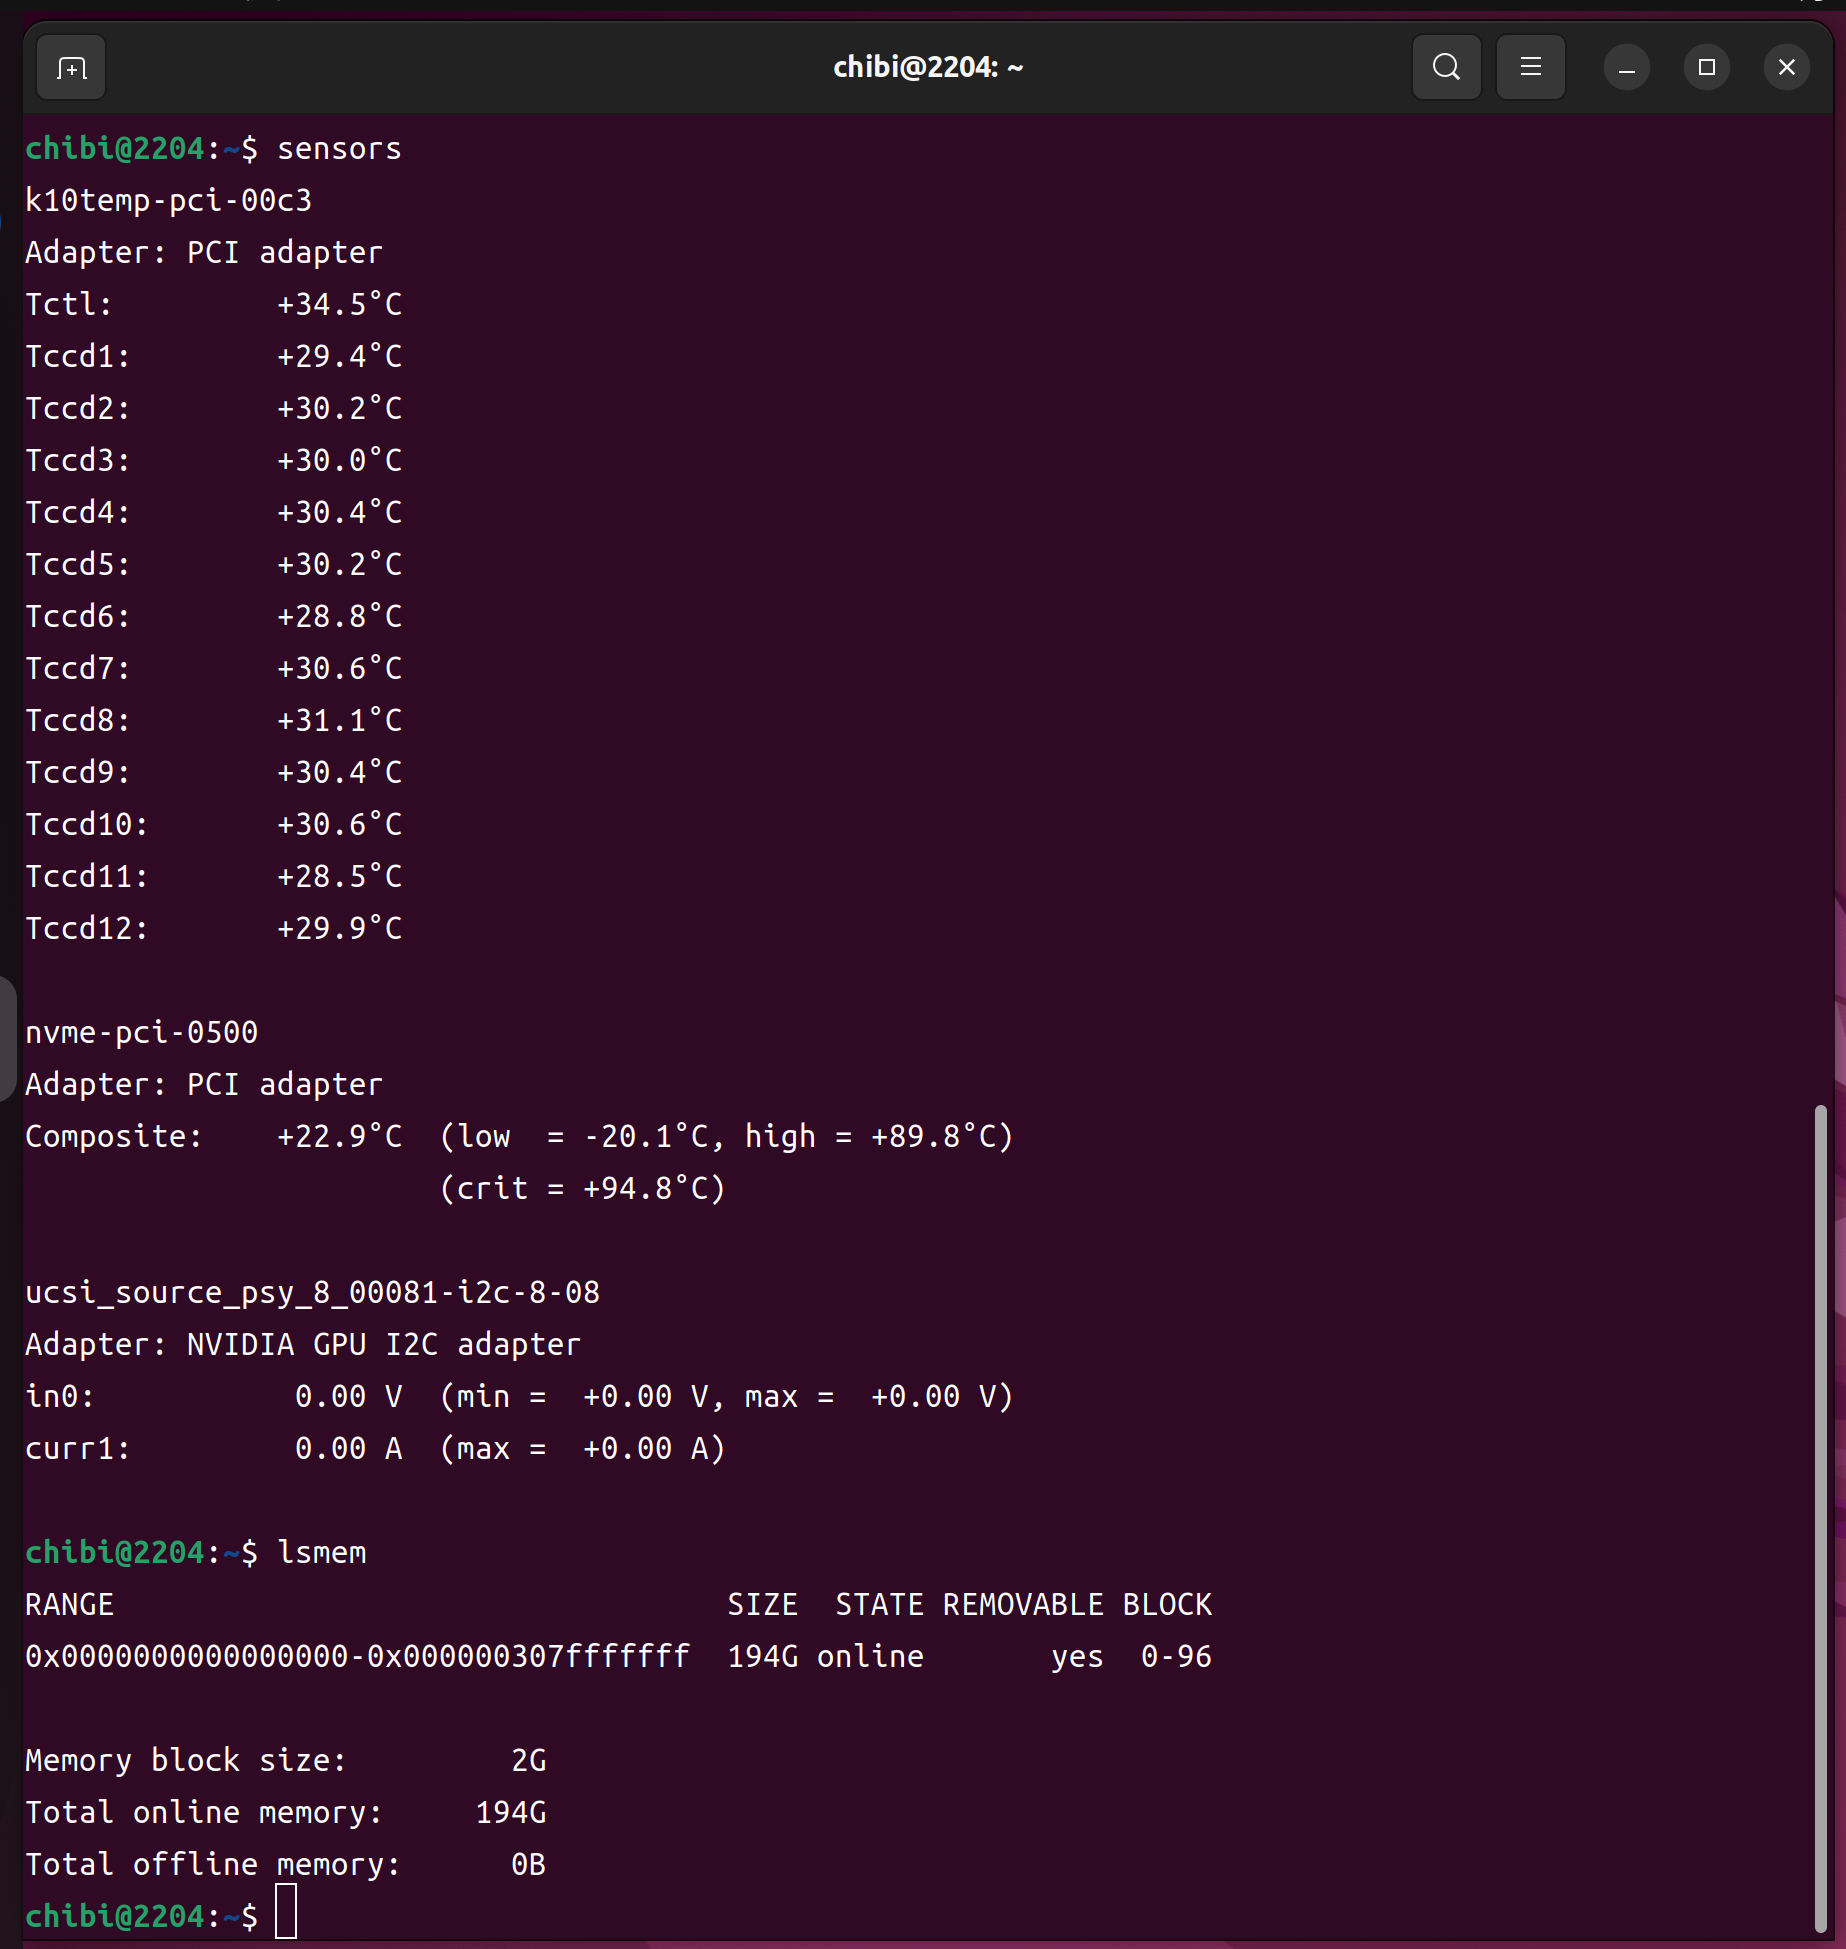Click the REMOVABLE column header in lsmem output
The image size is (1846, 1949).
[x=1022, y=1605]
